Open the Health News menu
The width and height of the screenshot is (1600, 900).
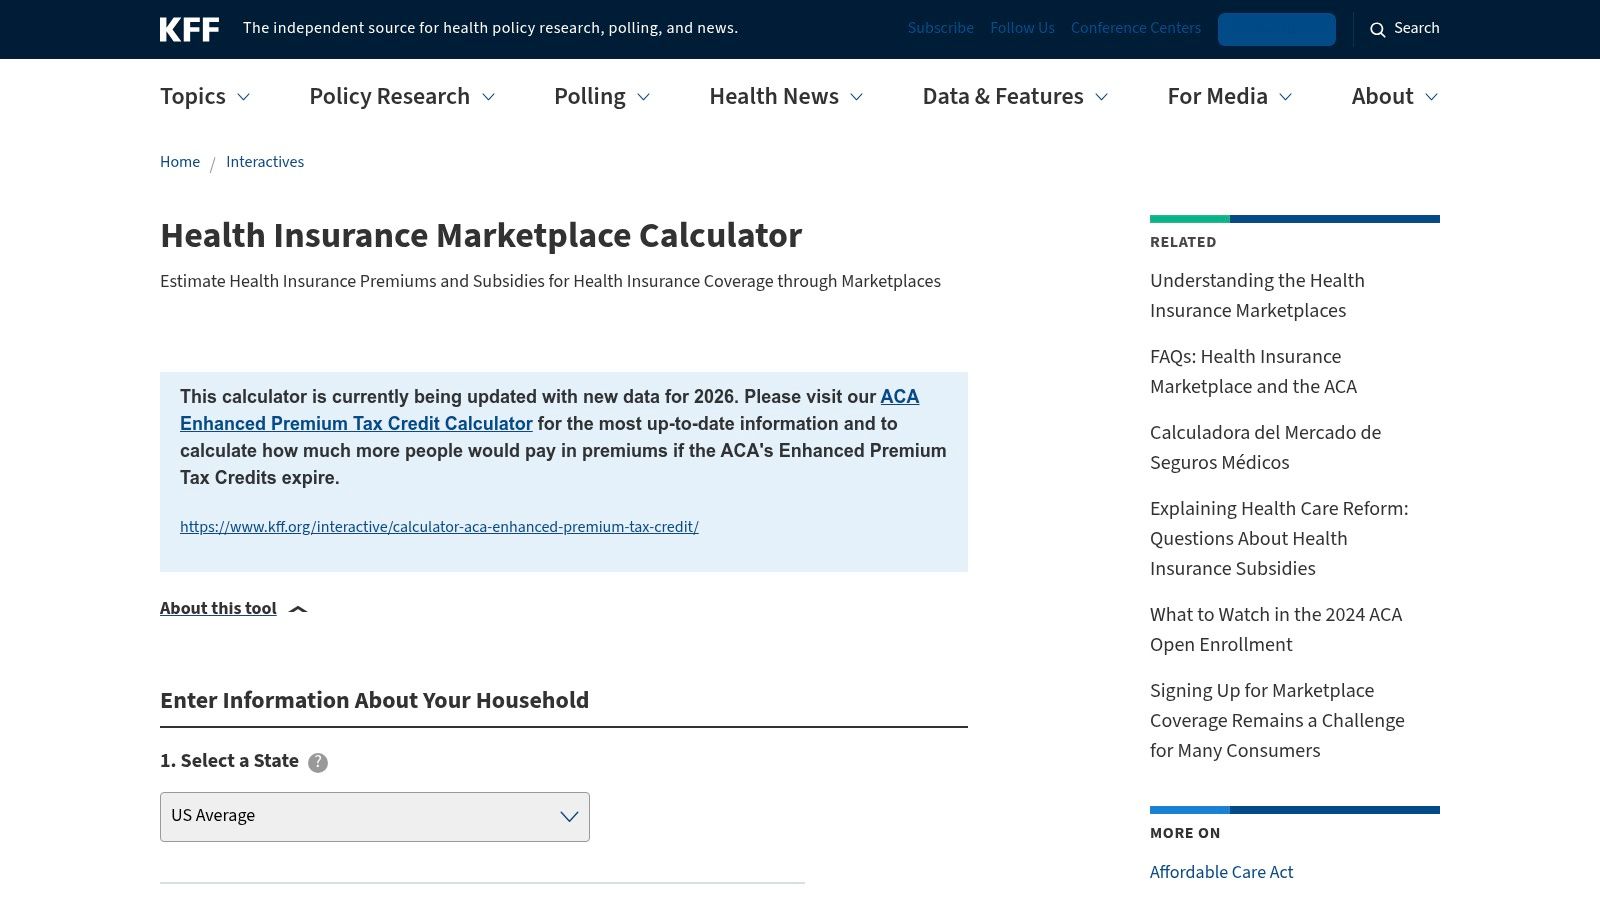click(x=785, y=96)
